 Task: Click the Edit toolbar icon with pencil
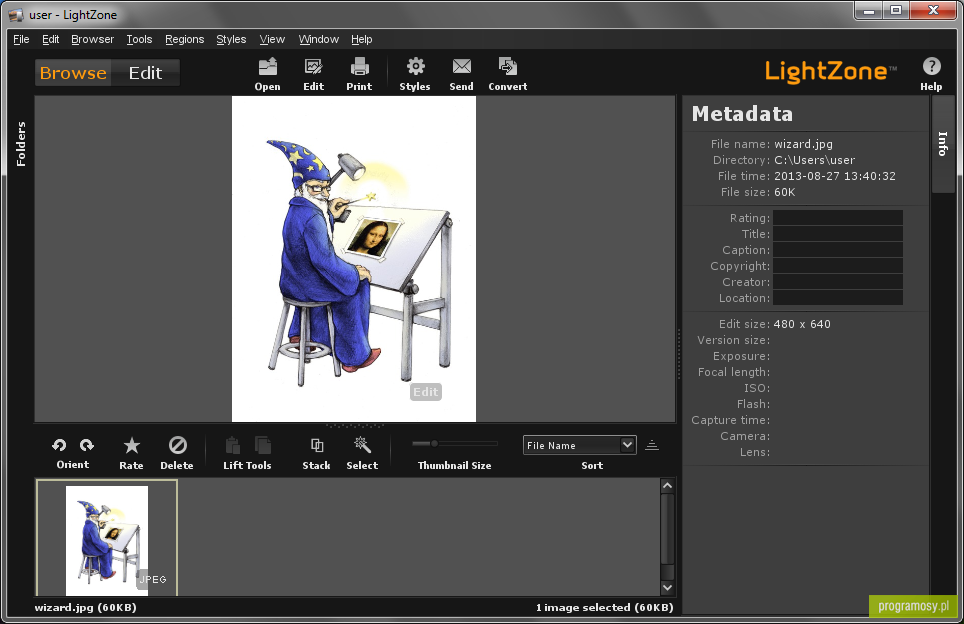point(314,66)
